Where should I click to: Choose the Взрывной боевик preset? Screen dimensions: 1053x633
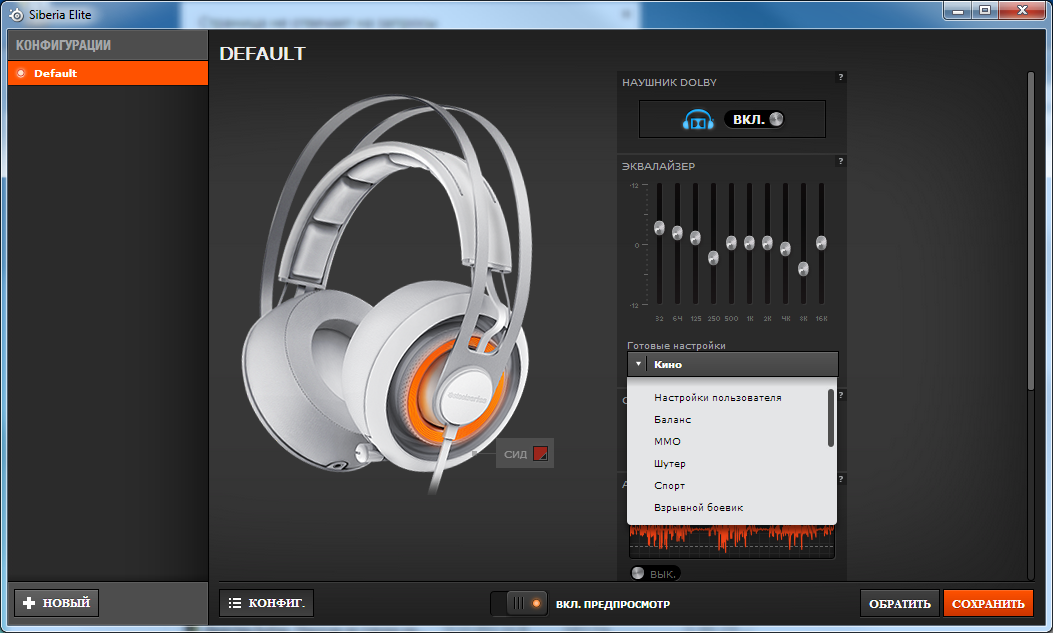[698, 507]
